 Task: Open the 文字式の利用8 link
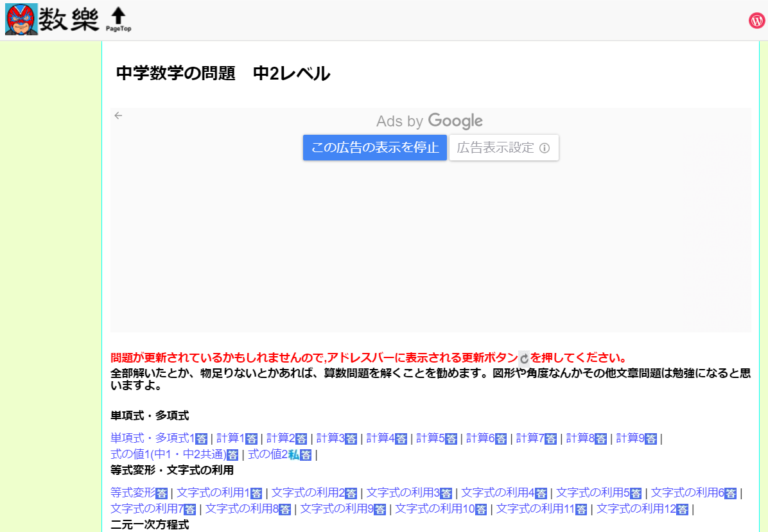pos(242,509)
